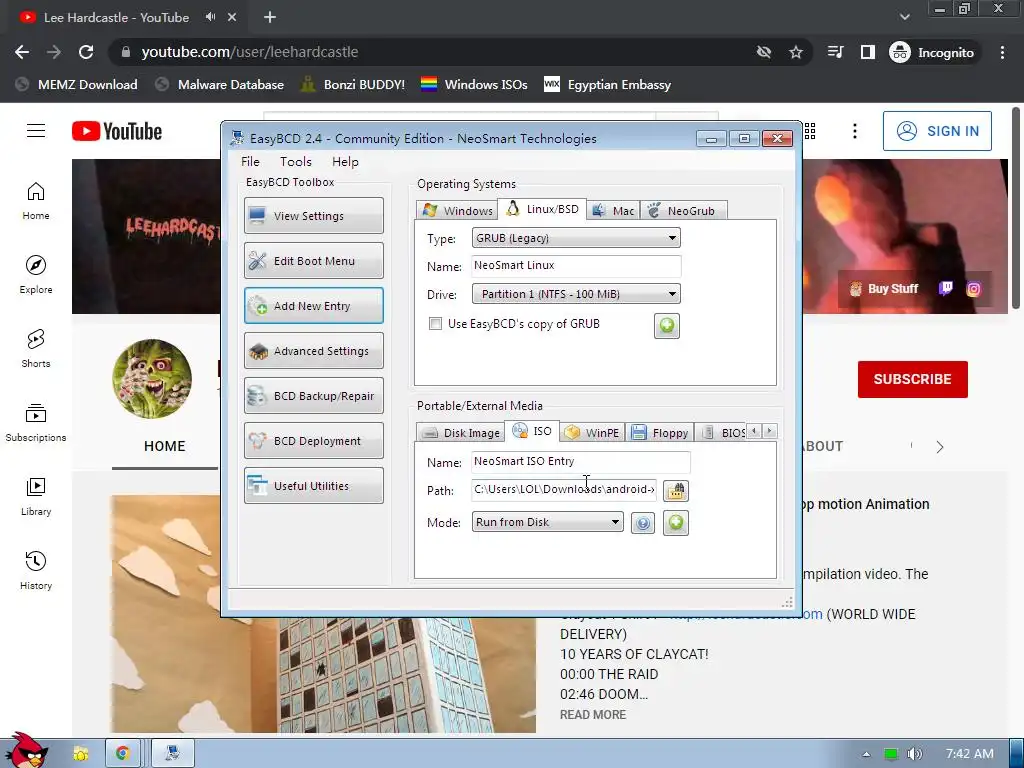Switch to Disk Image tab

pos(460,432)
